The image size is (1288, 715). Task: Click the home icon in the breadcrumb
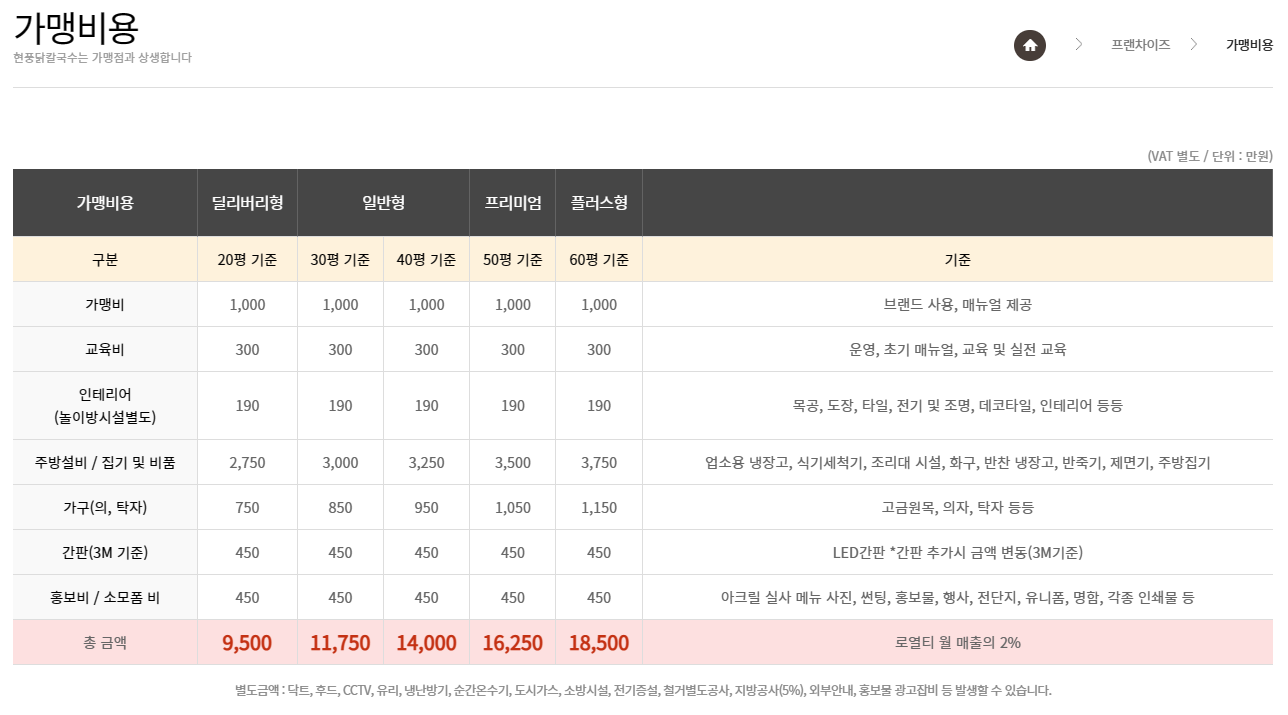[1030, 45]
